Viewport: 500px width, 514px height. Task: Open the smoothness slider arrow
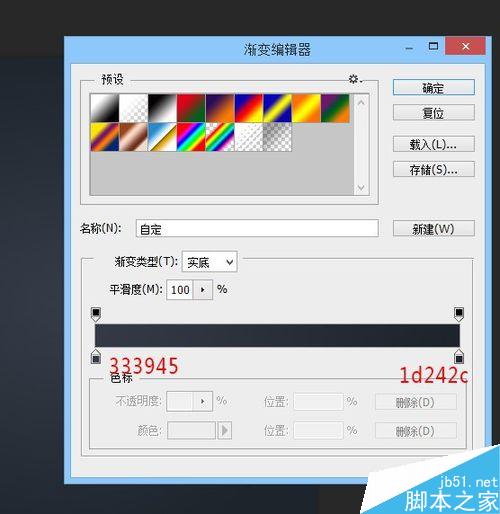point(202,290)
